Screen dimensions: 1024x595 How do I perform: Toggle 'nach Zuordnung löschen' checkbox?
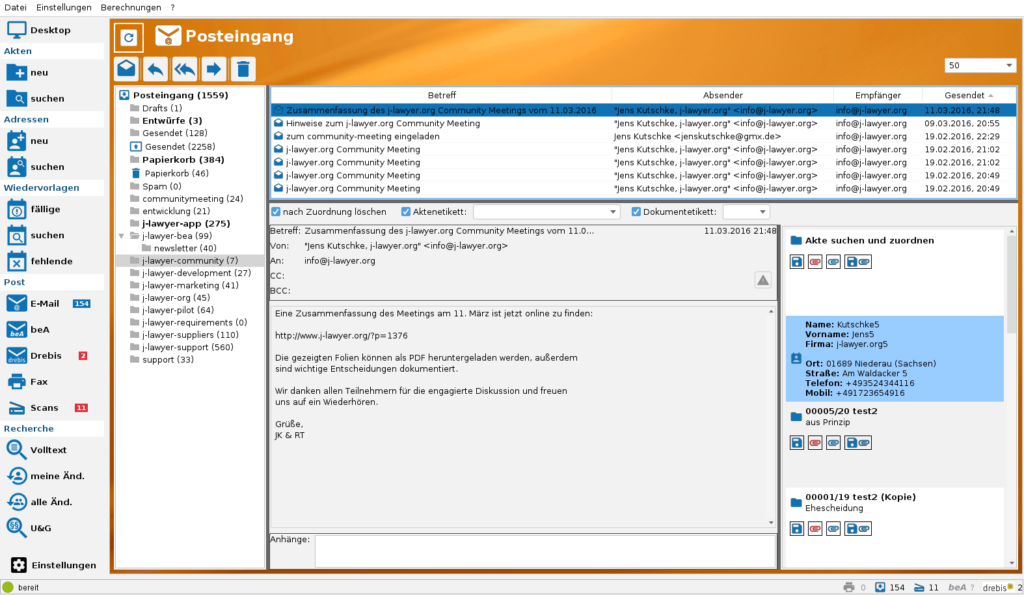tap(276, 212)
